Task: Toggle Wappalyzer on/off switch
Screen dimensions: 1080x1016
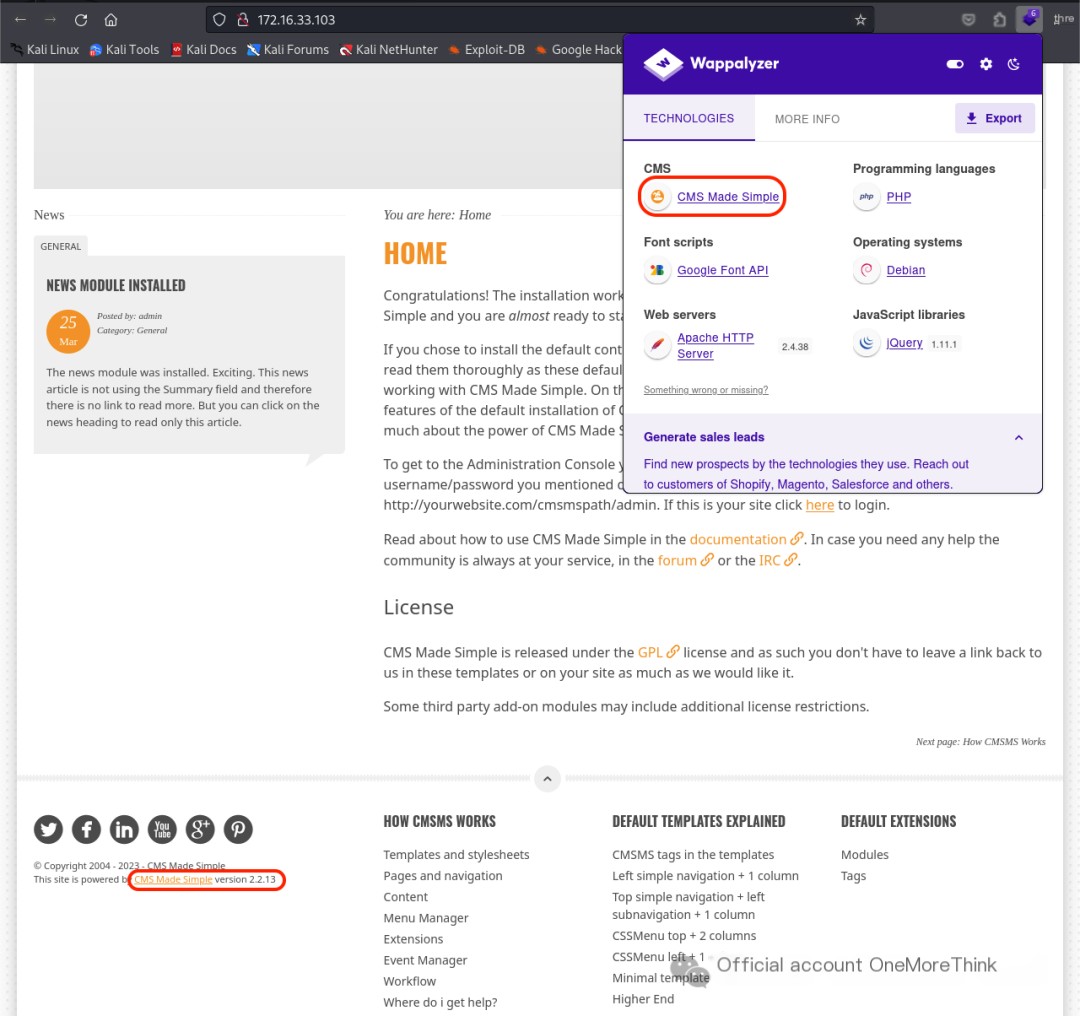Action: tap(955, 64)
